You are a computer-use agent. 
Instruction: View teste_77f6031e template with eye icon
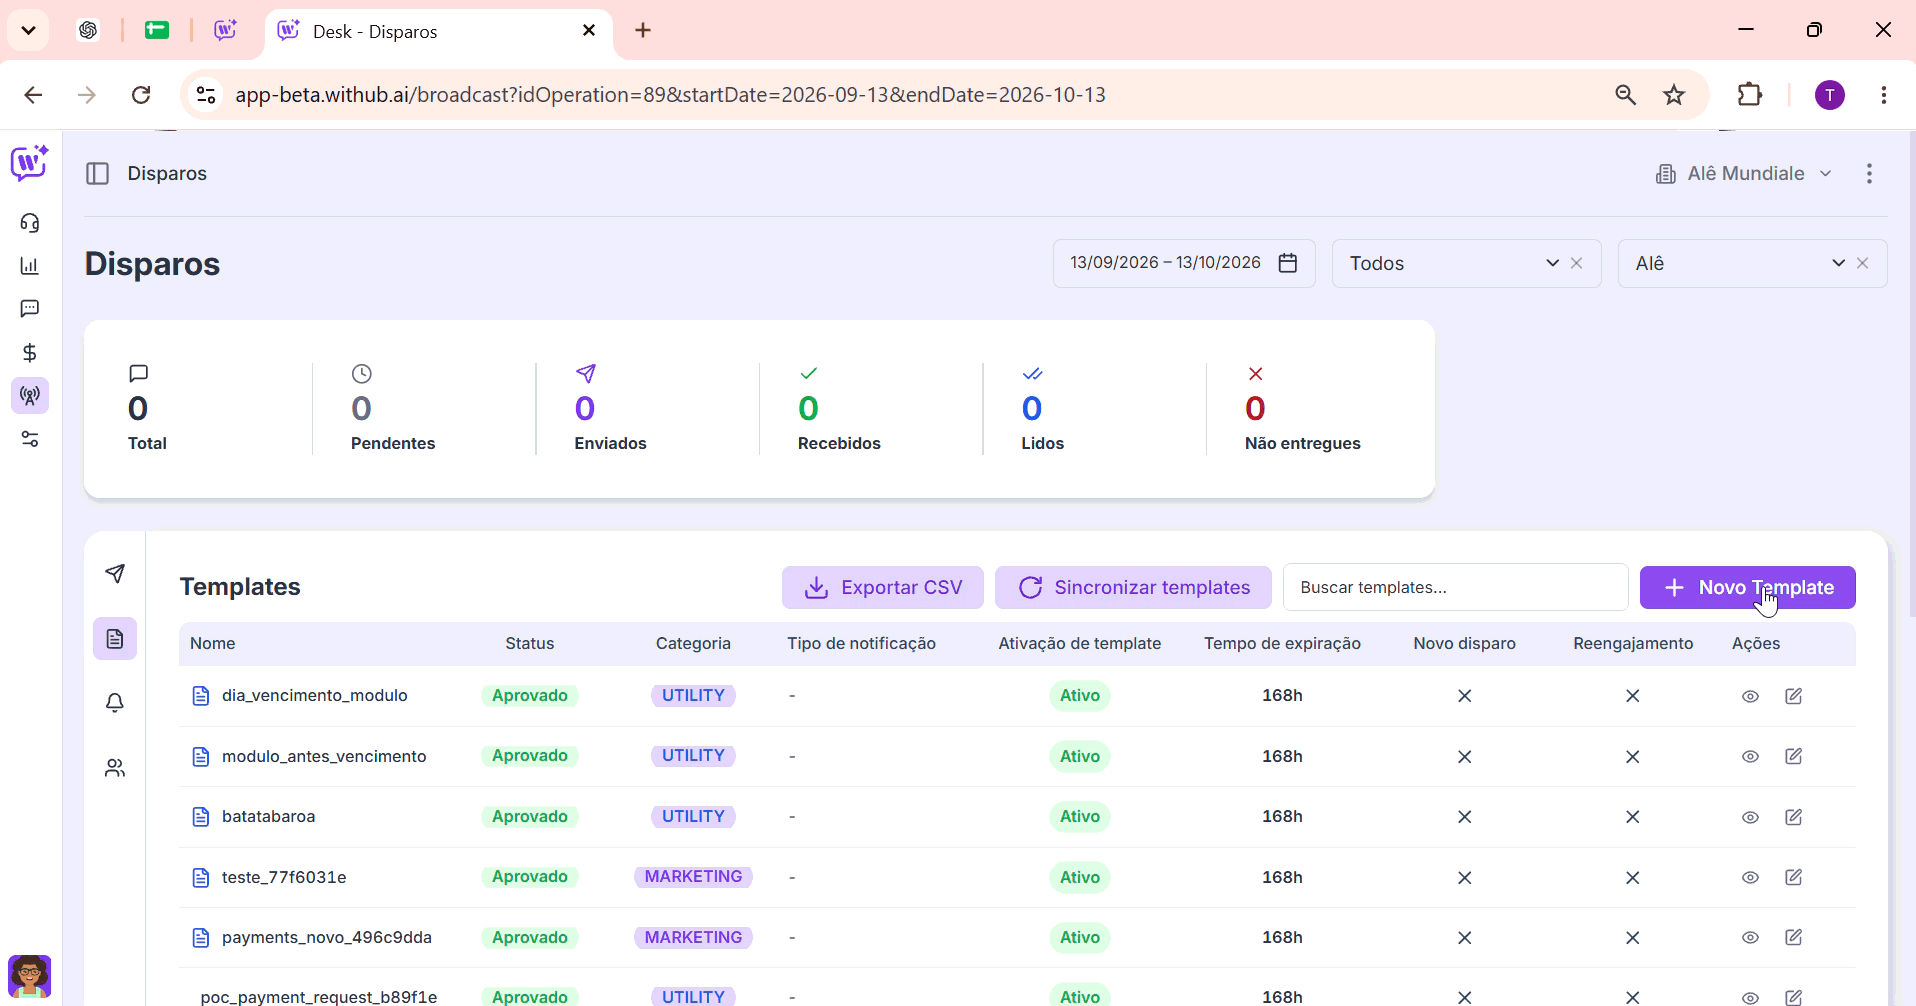1750,877
